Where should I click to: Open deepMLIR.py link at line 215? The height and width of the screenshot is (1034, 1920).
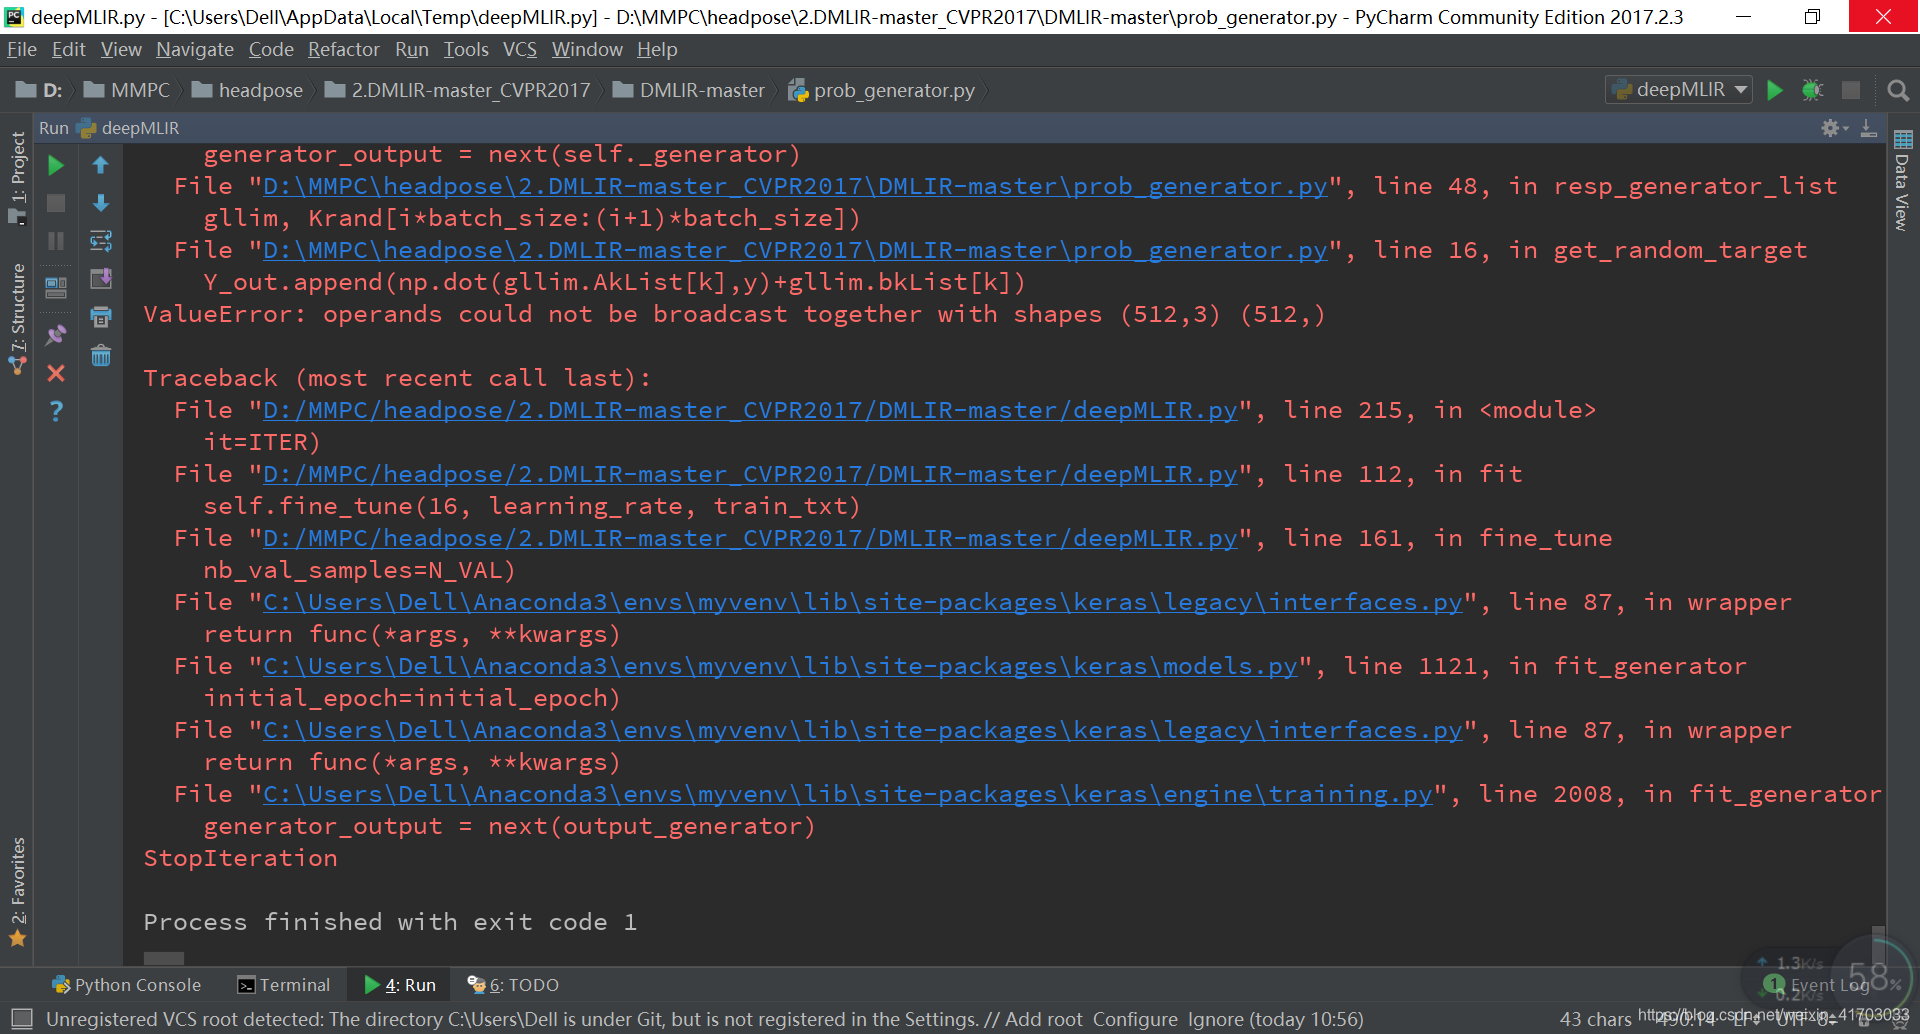(x=750, y=410)
